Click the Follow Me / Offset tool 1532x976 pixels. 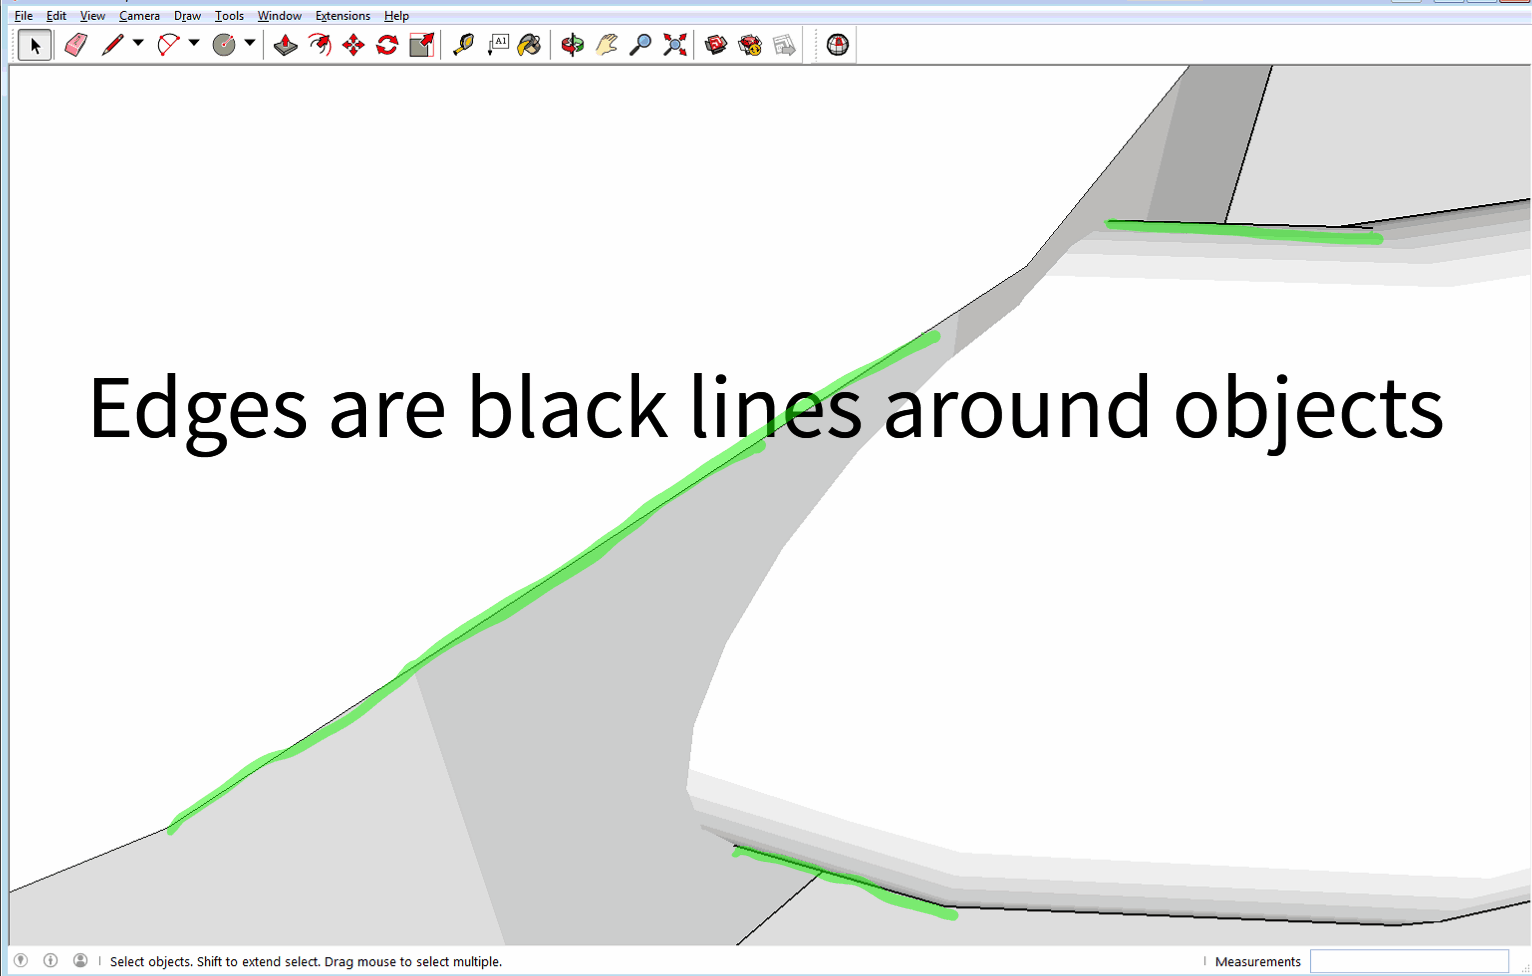(x=319, y=45)
